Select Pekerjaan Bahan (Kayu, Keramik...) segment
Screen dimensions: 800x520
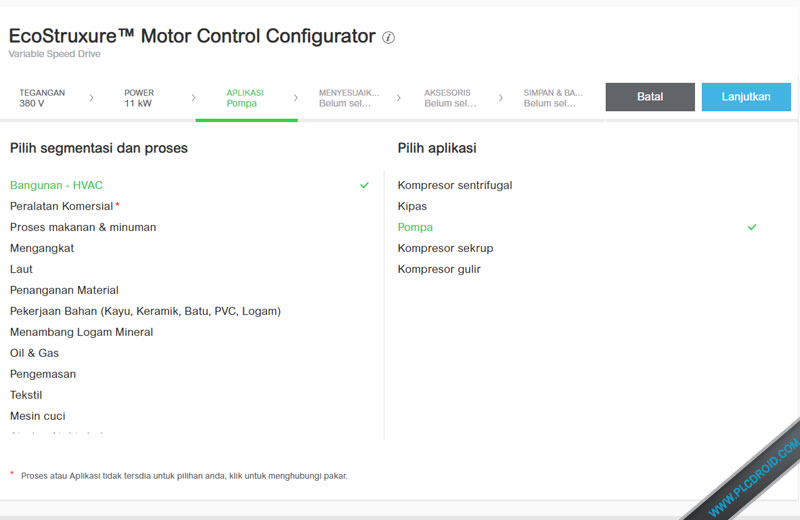[x=145, y=311]
